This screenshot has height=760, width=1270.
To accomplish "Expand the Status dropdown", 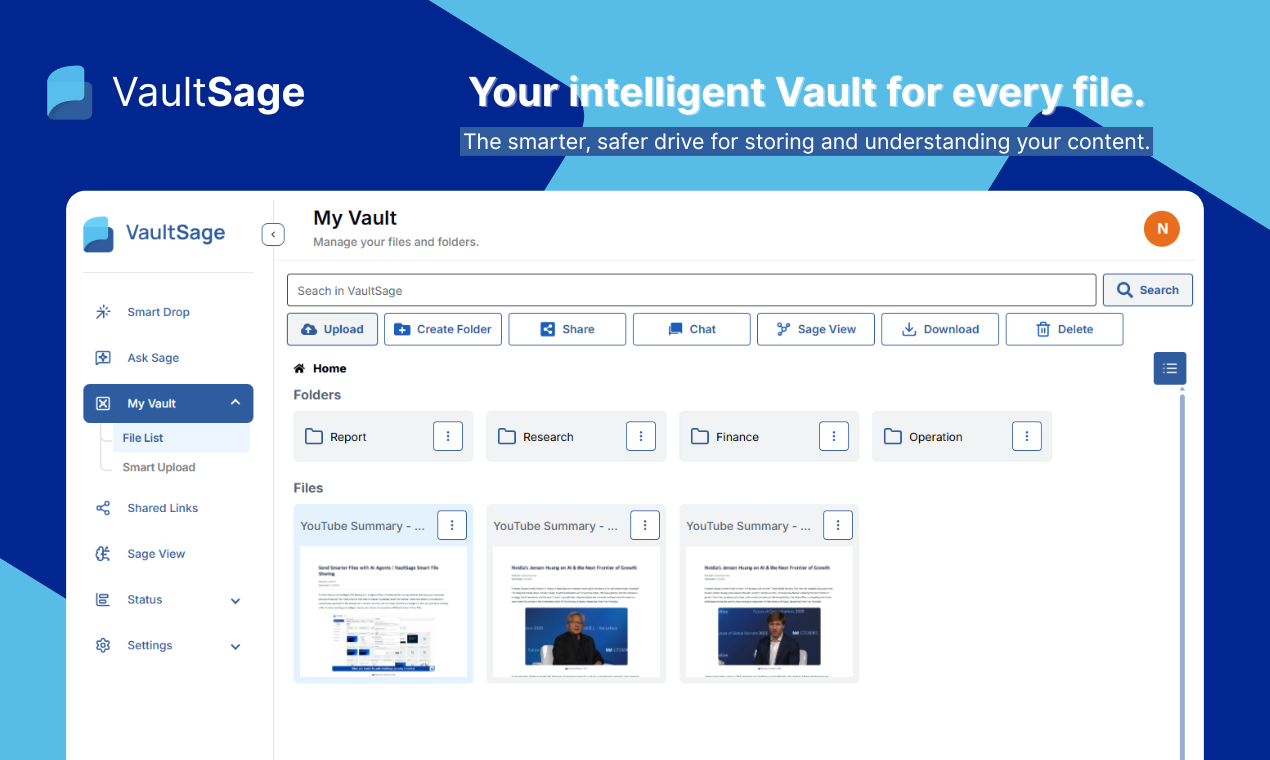I will (x=235, y=600).
